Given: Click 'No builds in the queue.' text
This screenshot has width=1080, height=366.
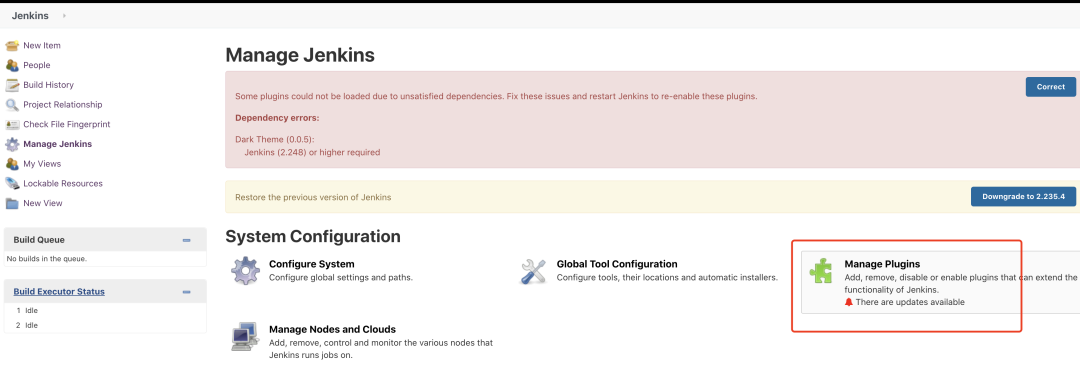Looking at the screenshot, I should pos(47,259).
